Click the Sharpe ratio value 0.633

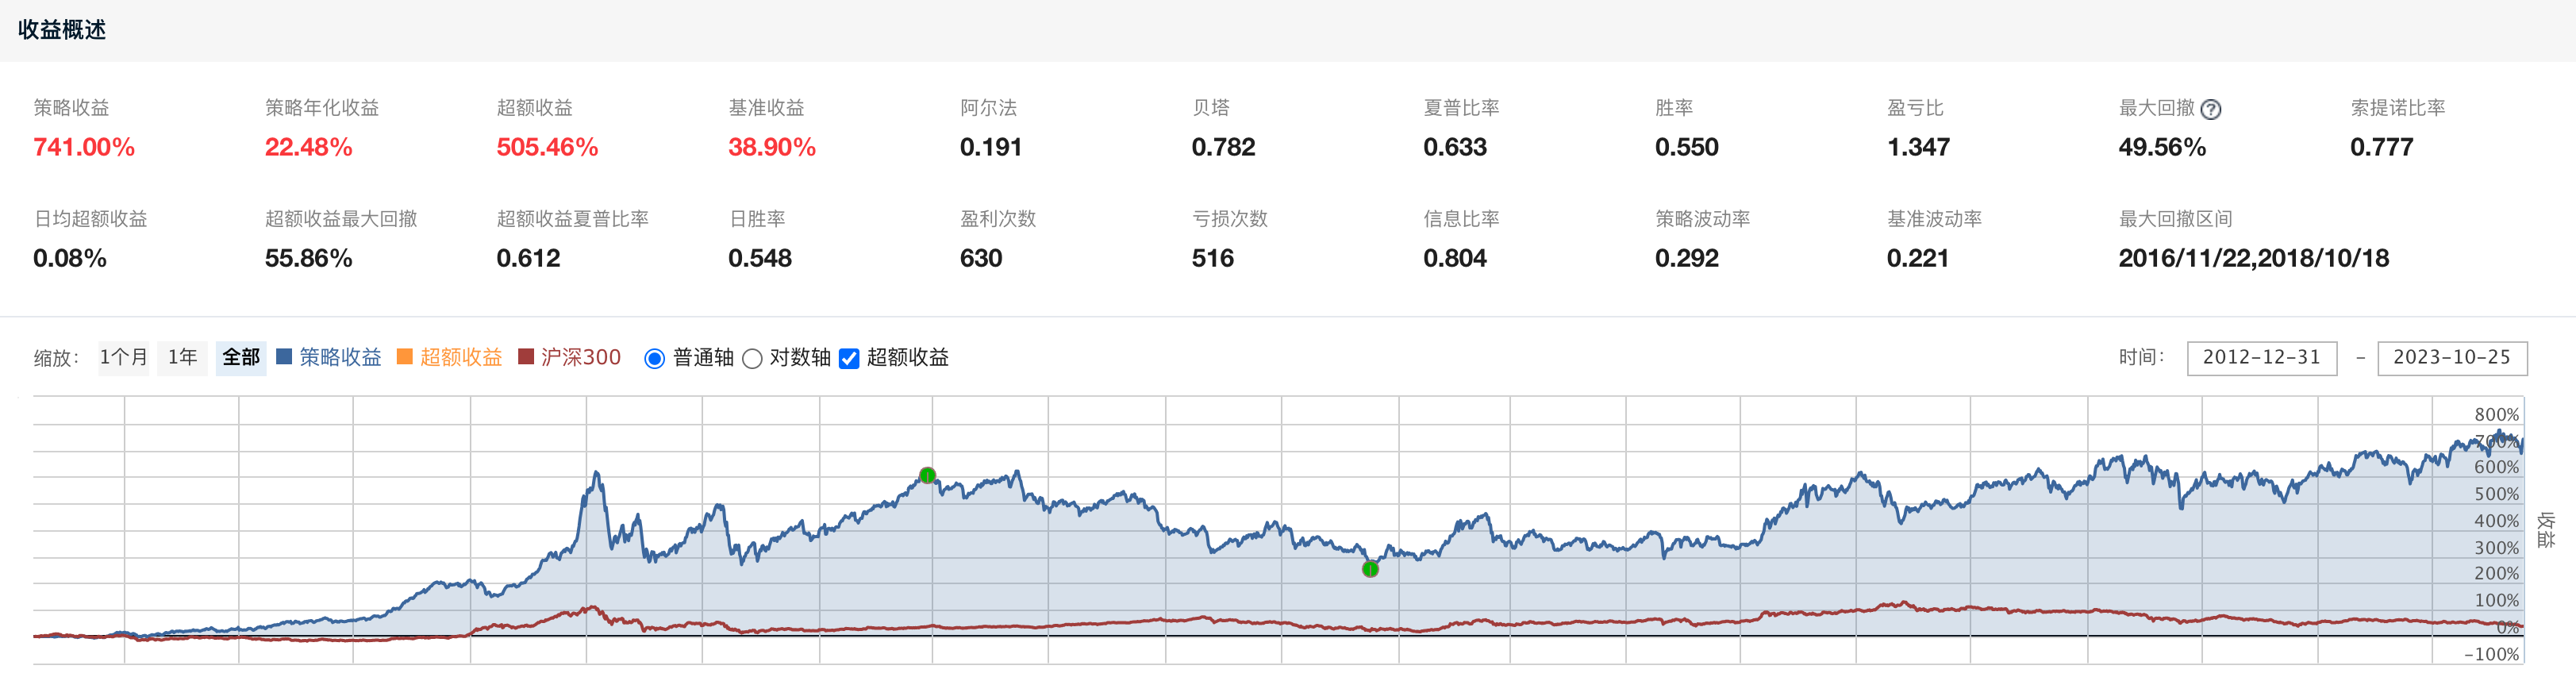[x=1455, y=147]
